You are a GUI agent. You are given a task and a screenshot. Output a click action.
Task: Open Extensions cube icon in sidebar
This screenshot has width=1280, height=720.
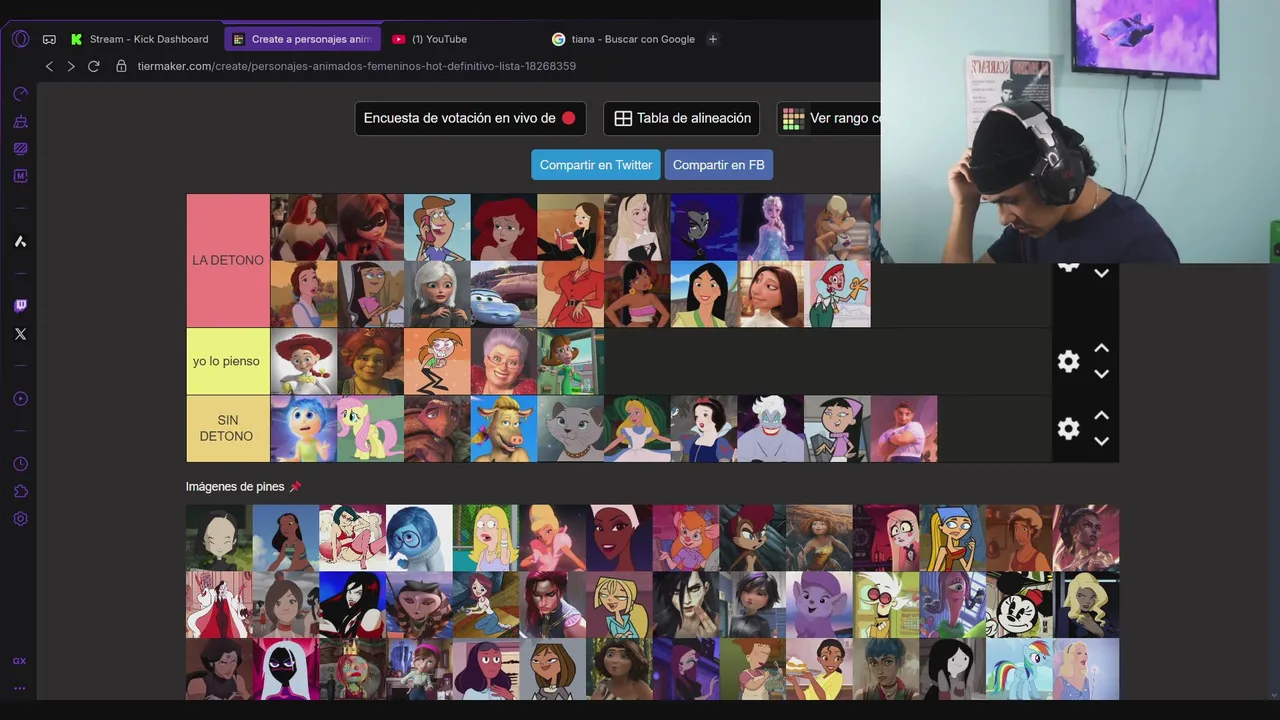click(20, 492)
